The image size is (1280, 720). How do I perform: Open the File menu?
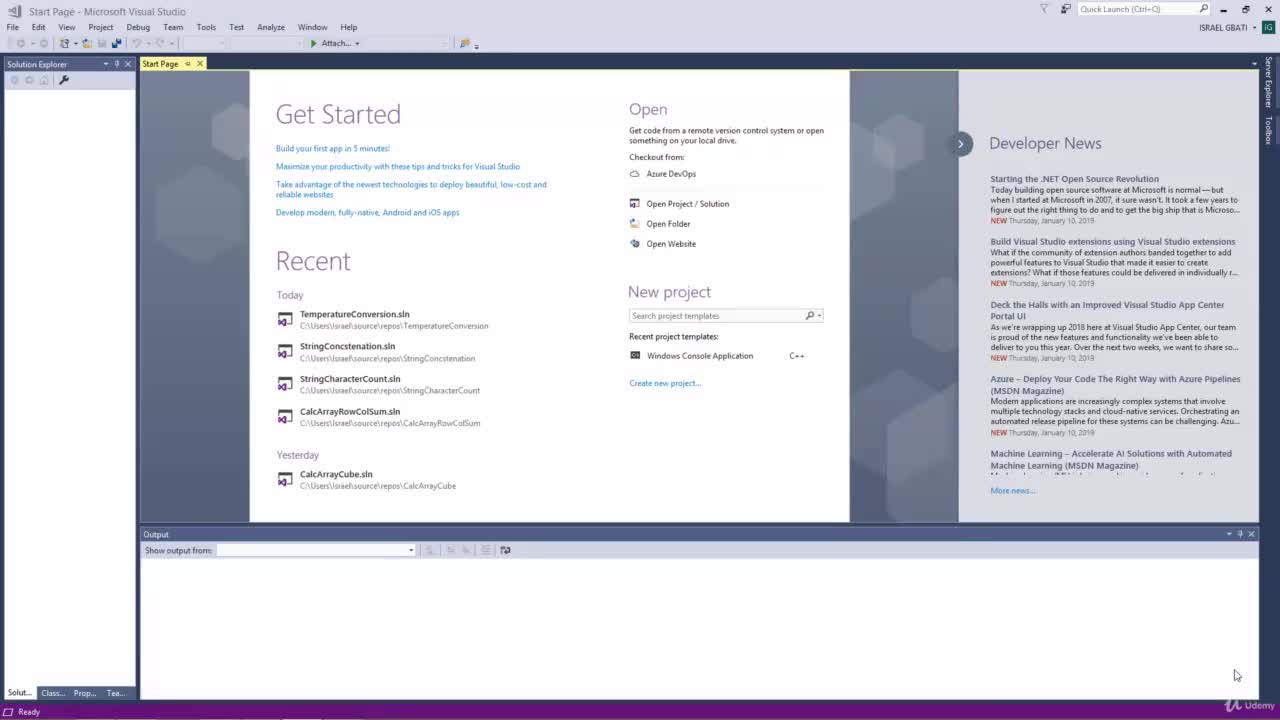(x=13, y=27)
